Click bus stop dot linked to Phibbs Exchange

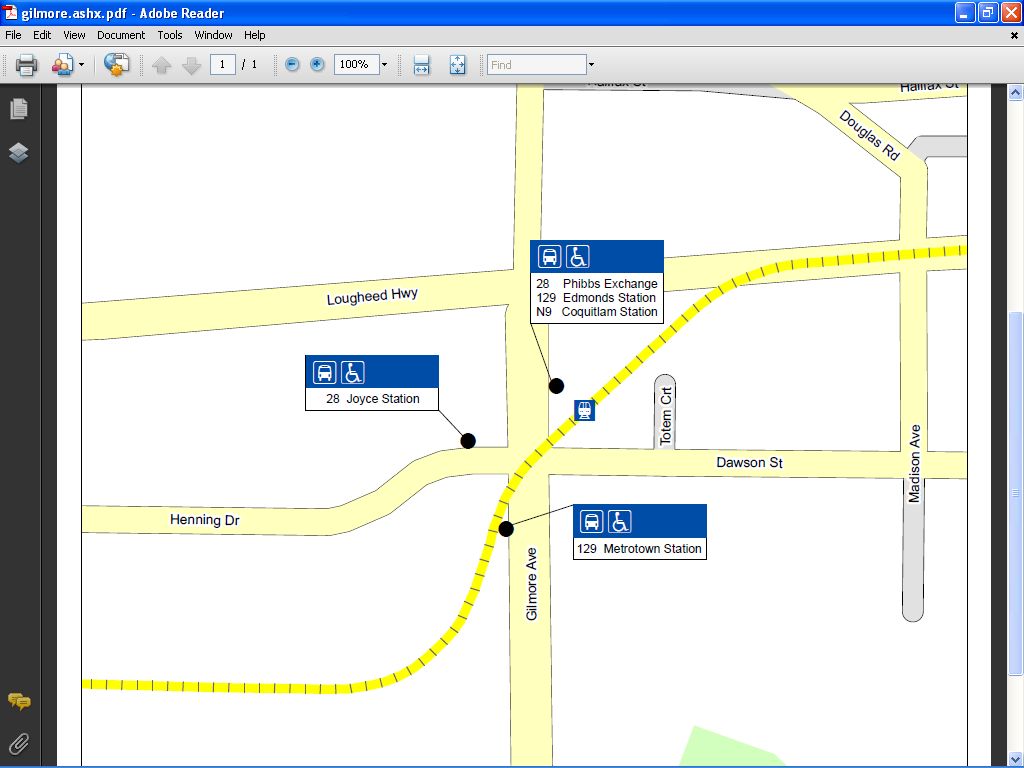click(556, 386)
